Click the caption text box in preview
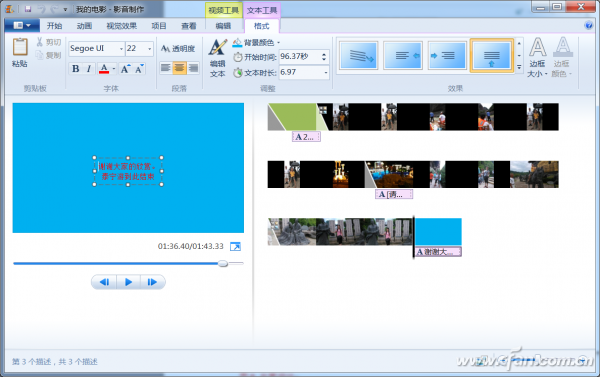This screenshot has height=377, width=600. pyautogui.click(x=128, y=171)
